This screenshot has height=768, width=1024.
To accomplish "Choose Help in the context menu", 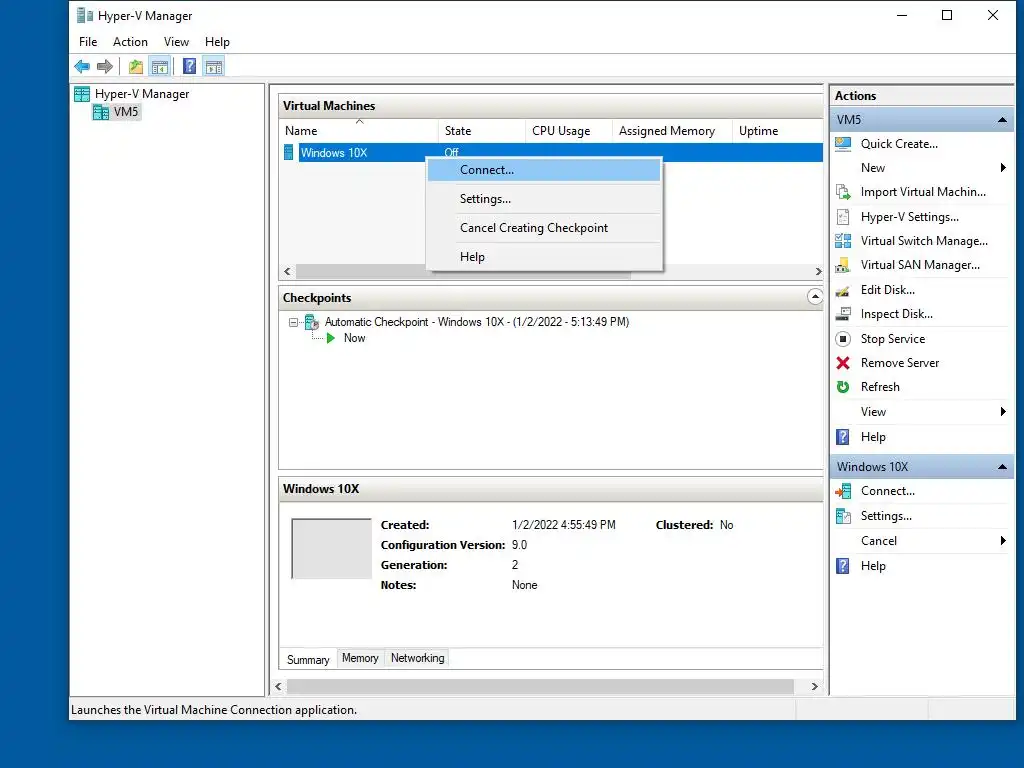I will click(x=544, y=257).
